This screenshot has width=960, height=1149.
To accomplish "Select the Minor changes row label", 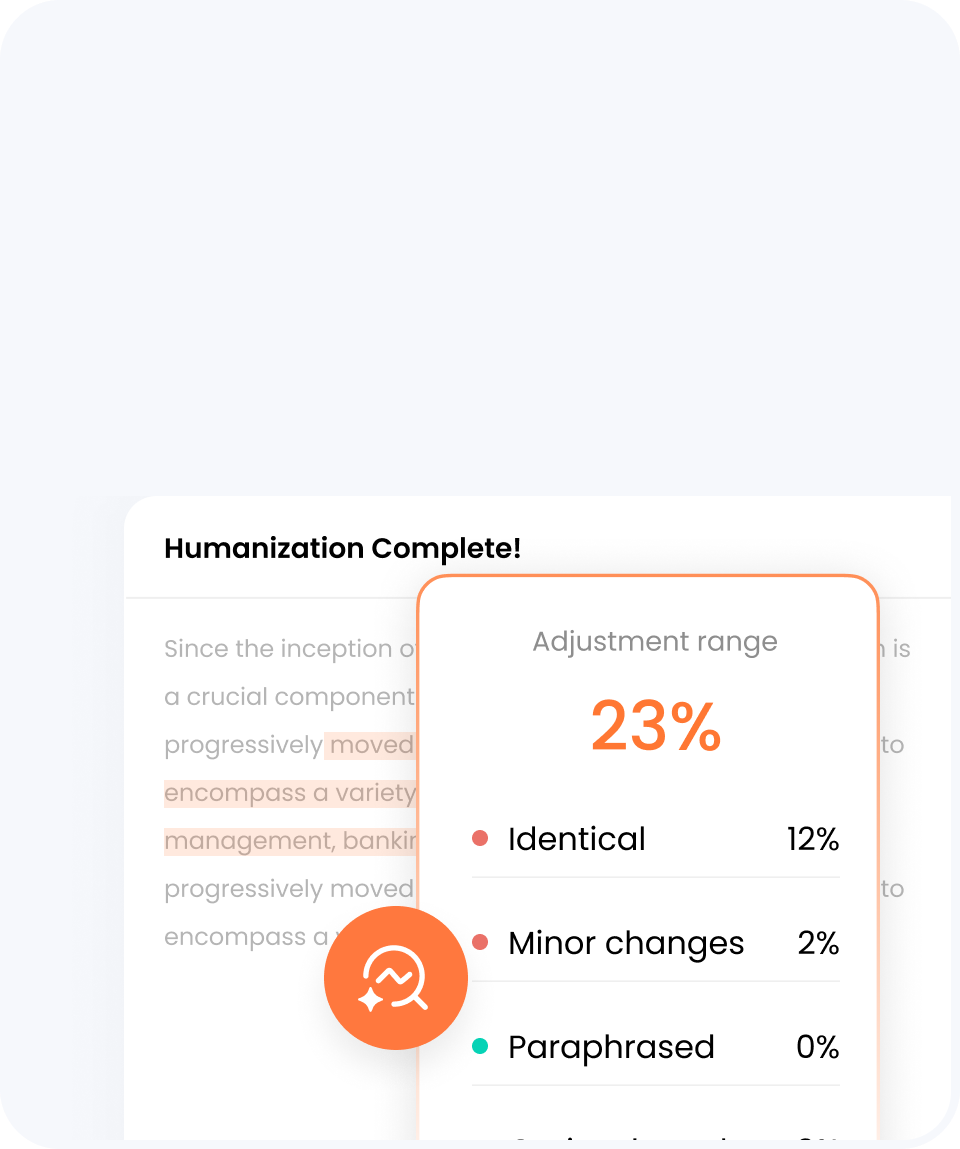I will tap(626, 943).
